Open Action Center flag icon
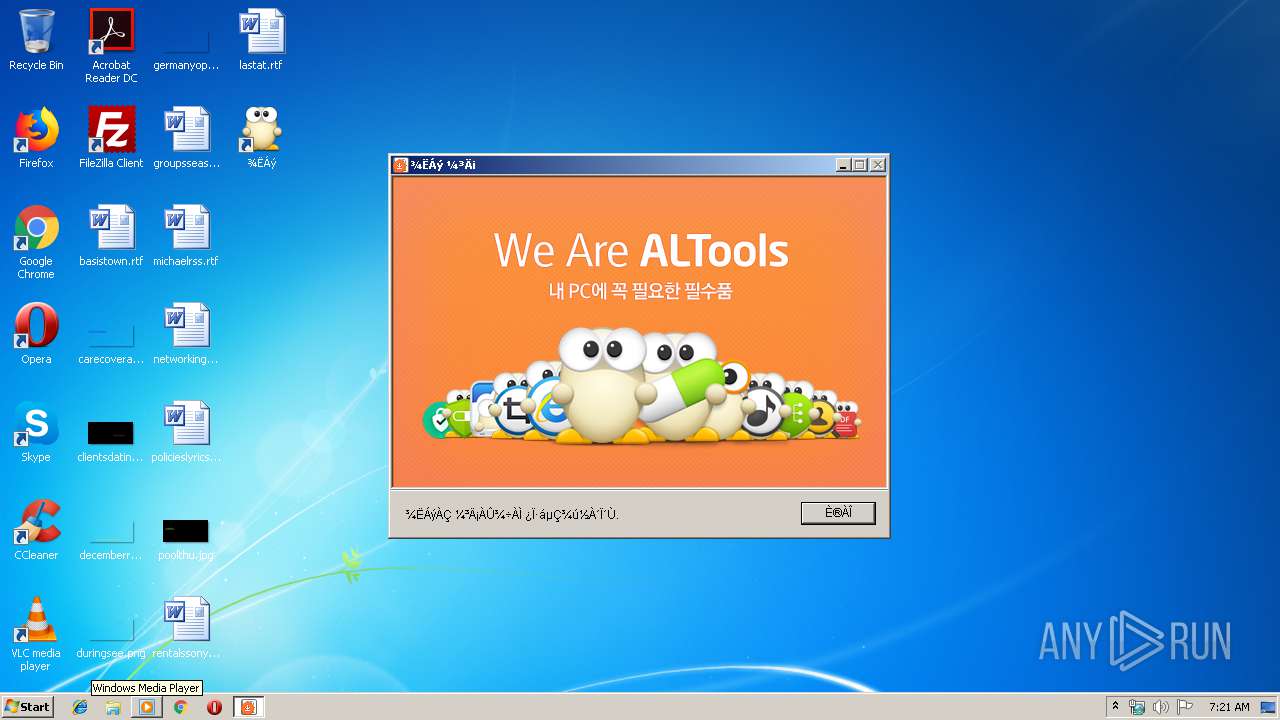This screenshot has height=720, width=1280. [x=1185, y=707]
